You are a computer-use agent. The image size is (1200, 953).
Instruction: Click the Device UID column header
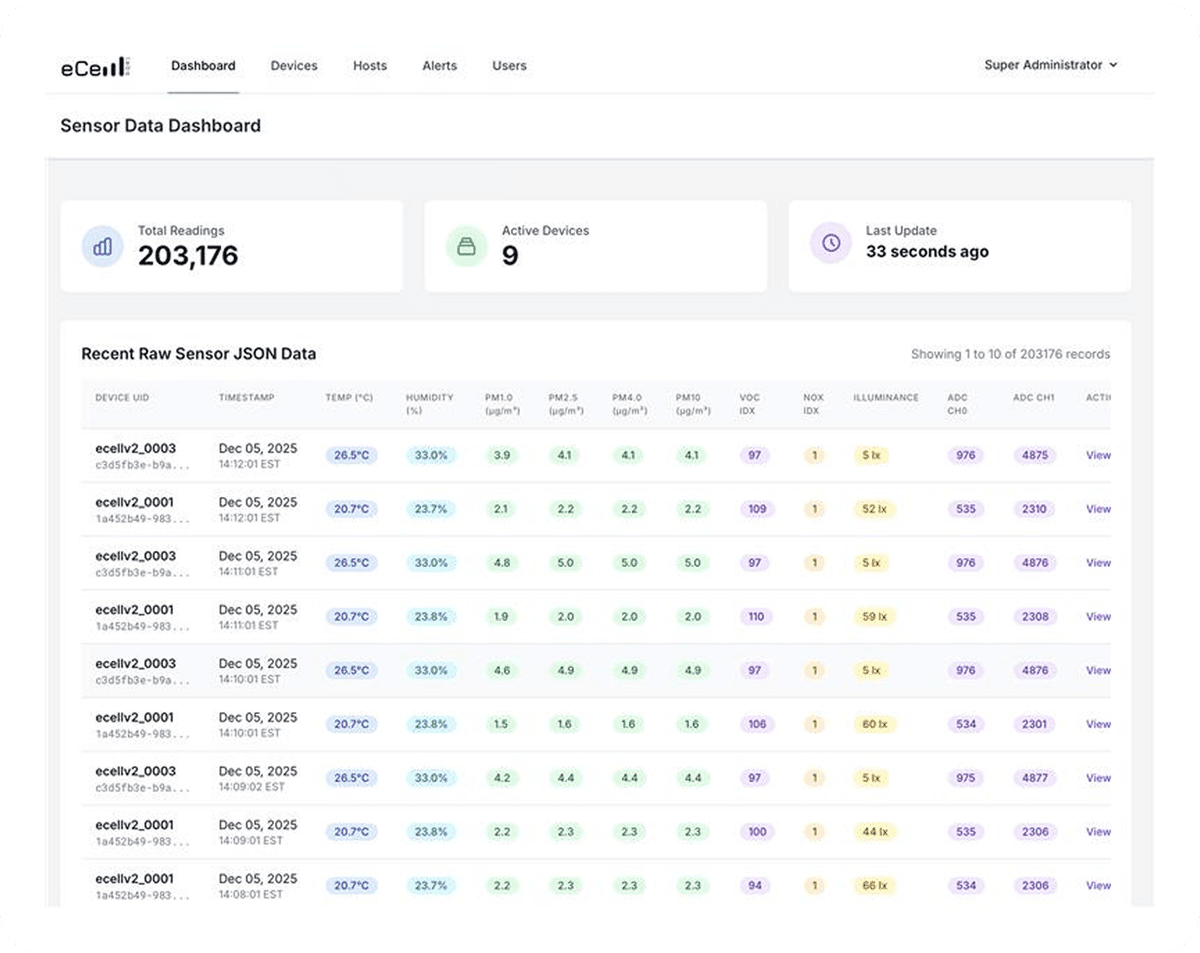pyautogui.click(x=122, y=398)
